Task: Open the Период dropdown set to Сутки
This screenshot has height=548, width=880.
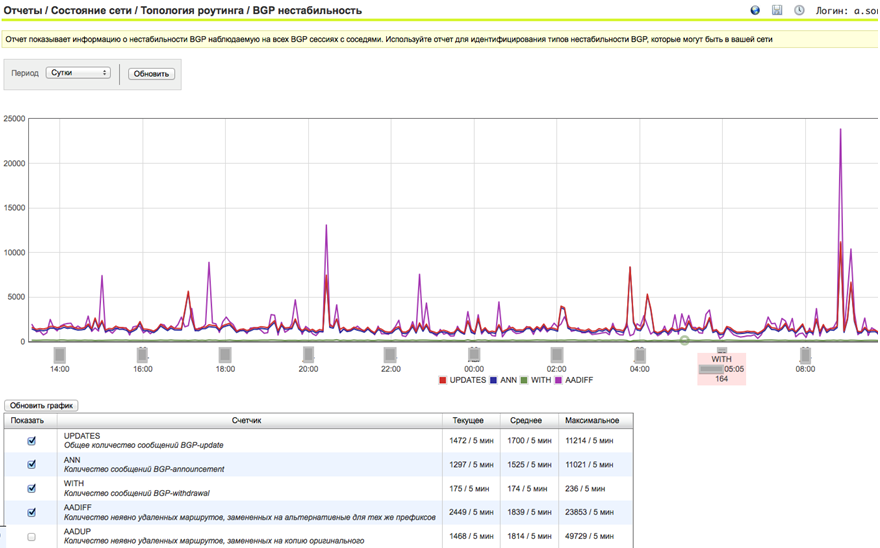Action: [78, 73]
